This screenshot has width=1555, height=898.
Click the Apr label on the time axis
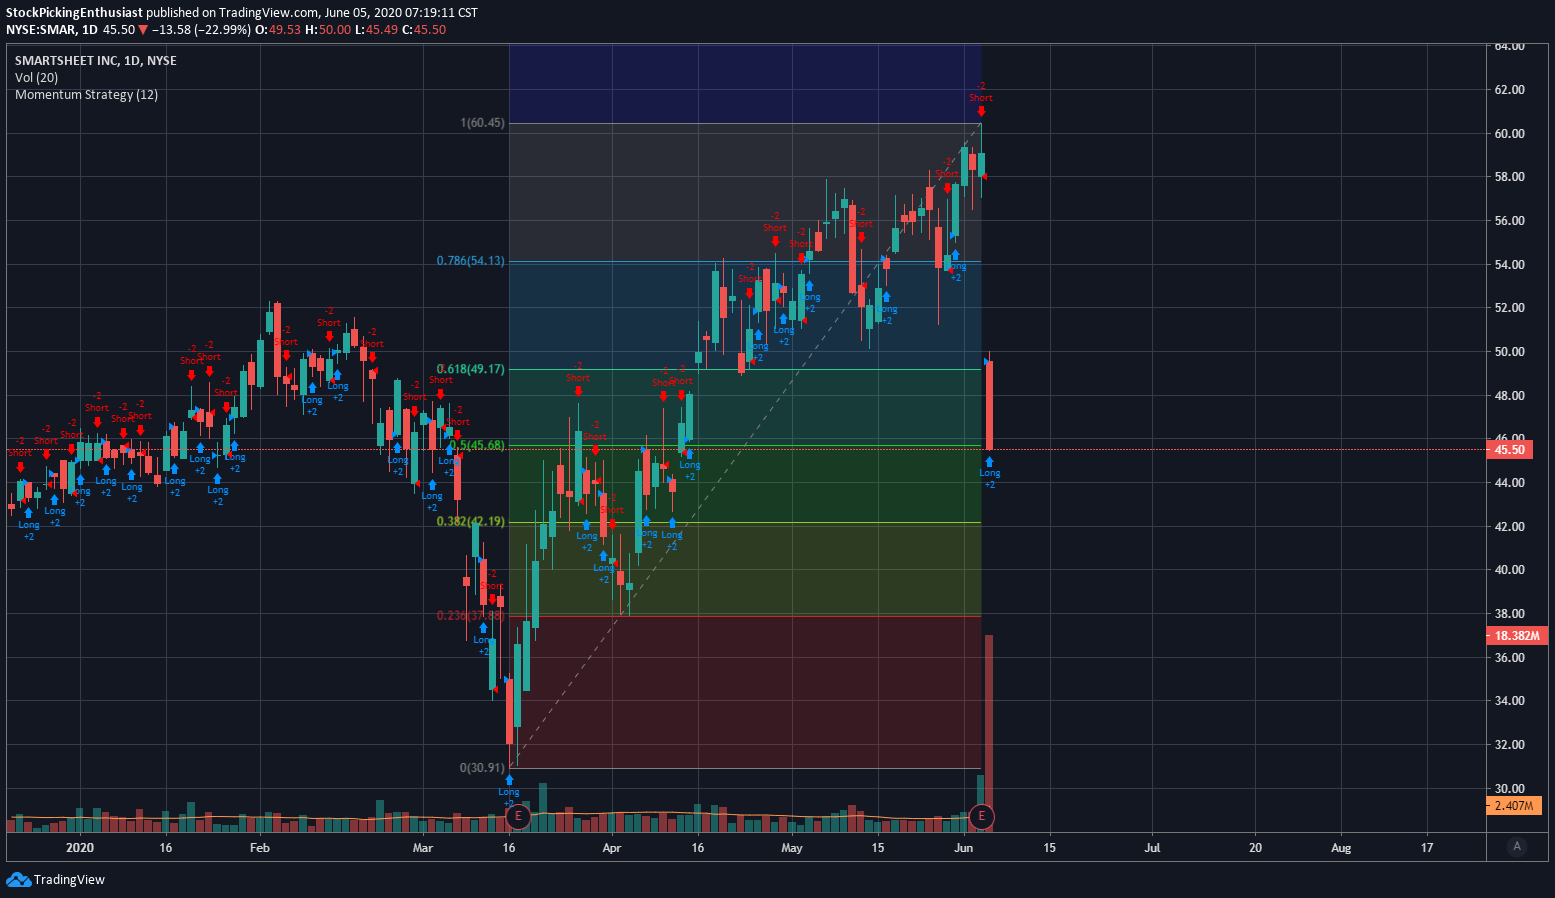(612, 848)
